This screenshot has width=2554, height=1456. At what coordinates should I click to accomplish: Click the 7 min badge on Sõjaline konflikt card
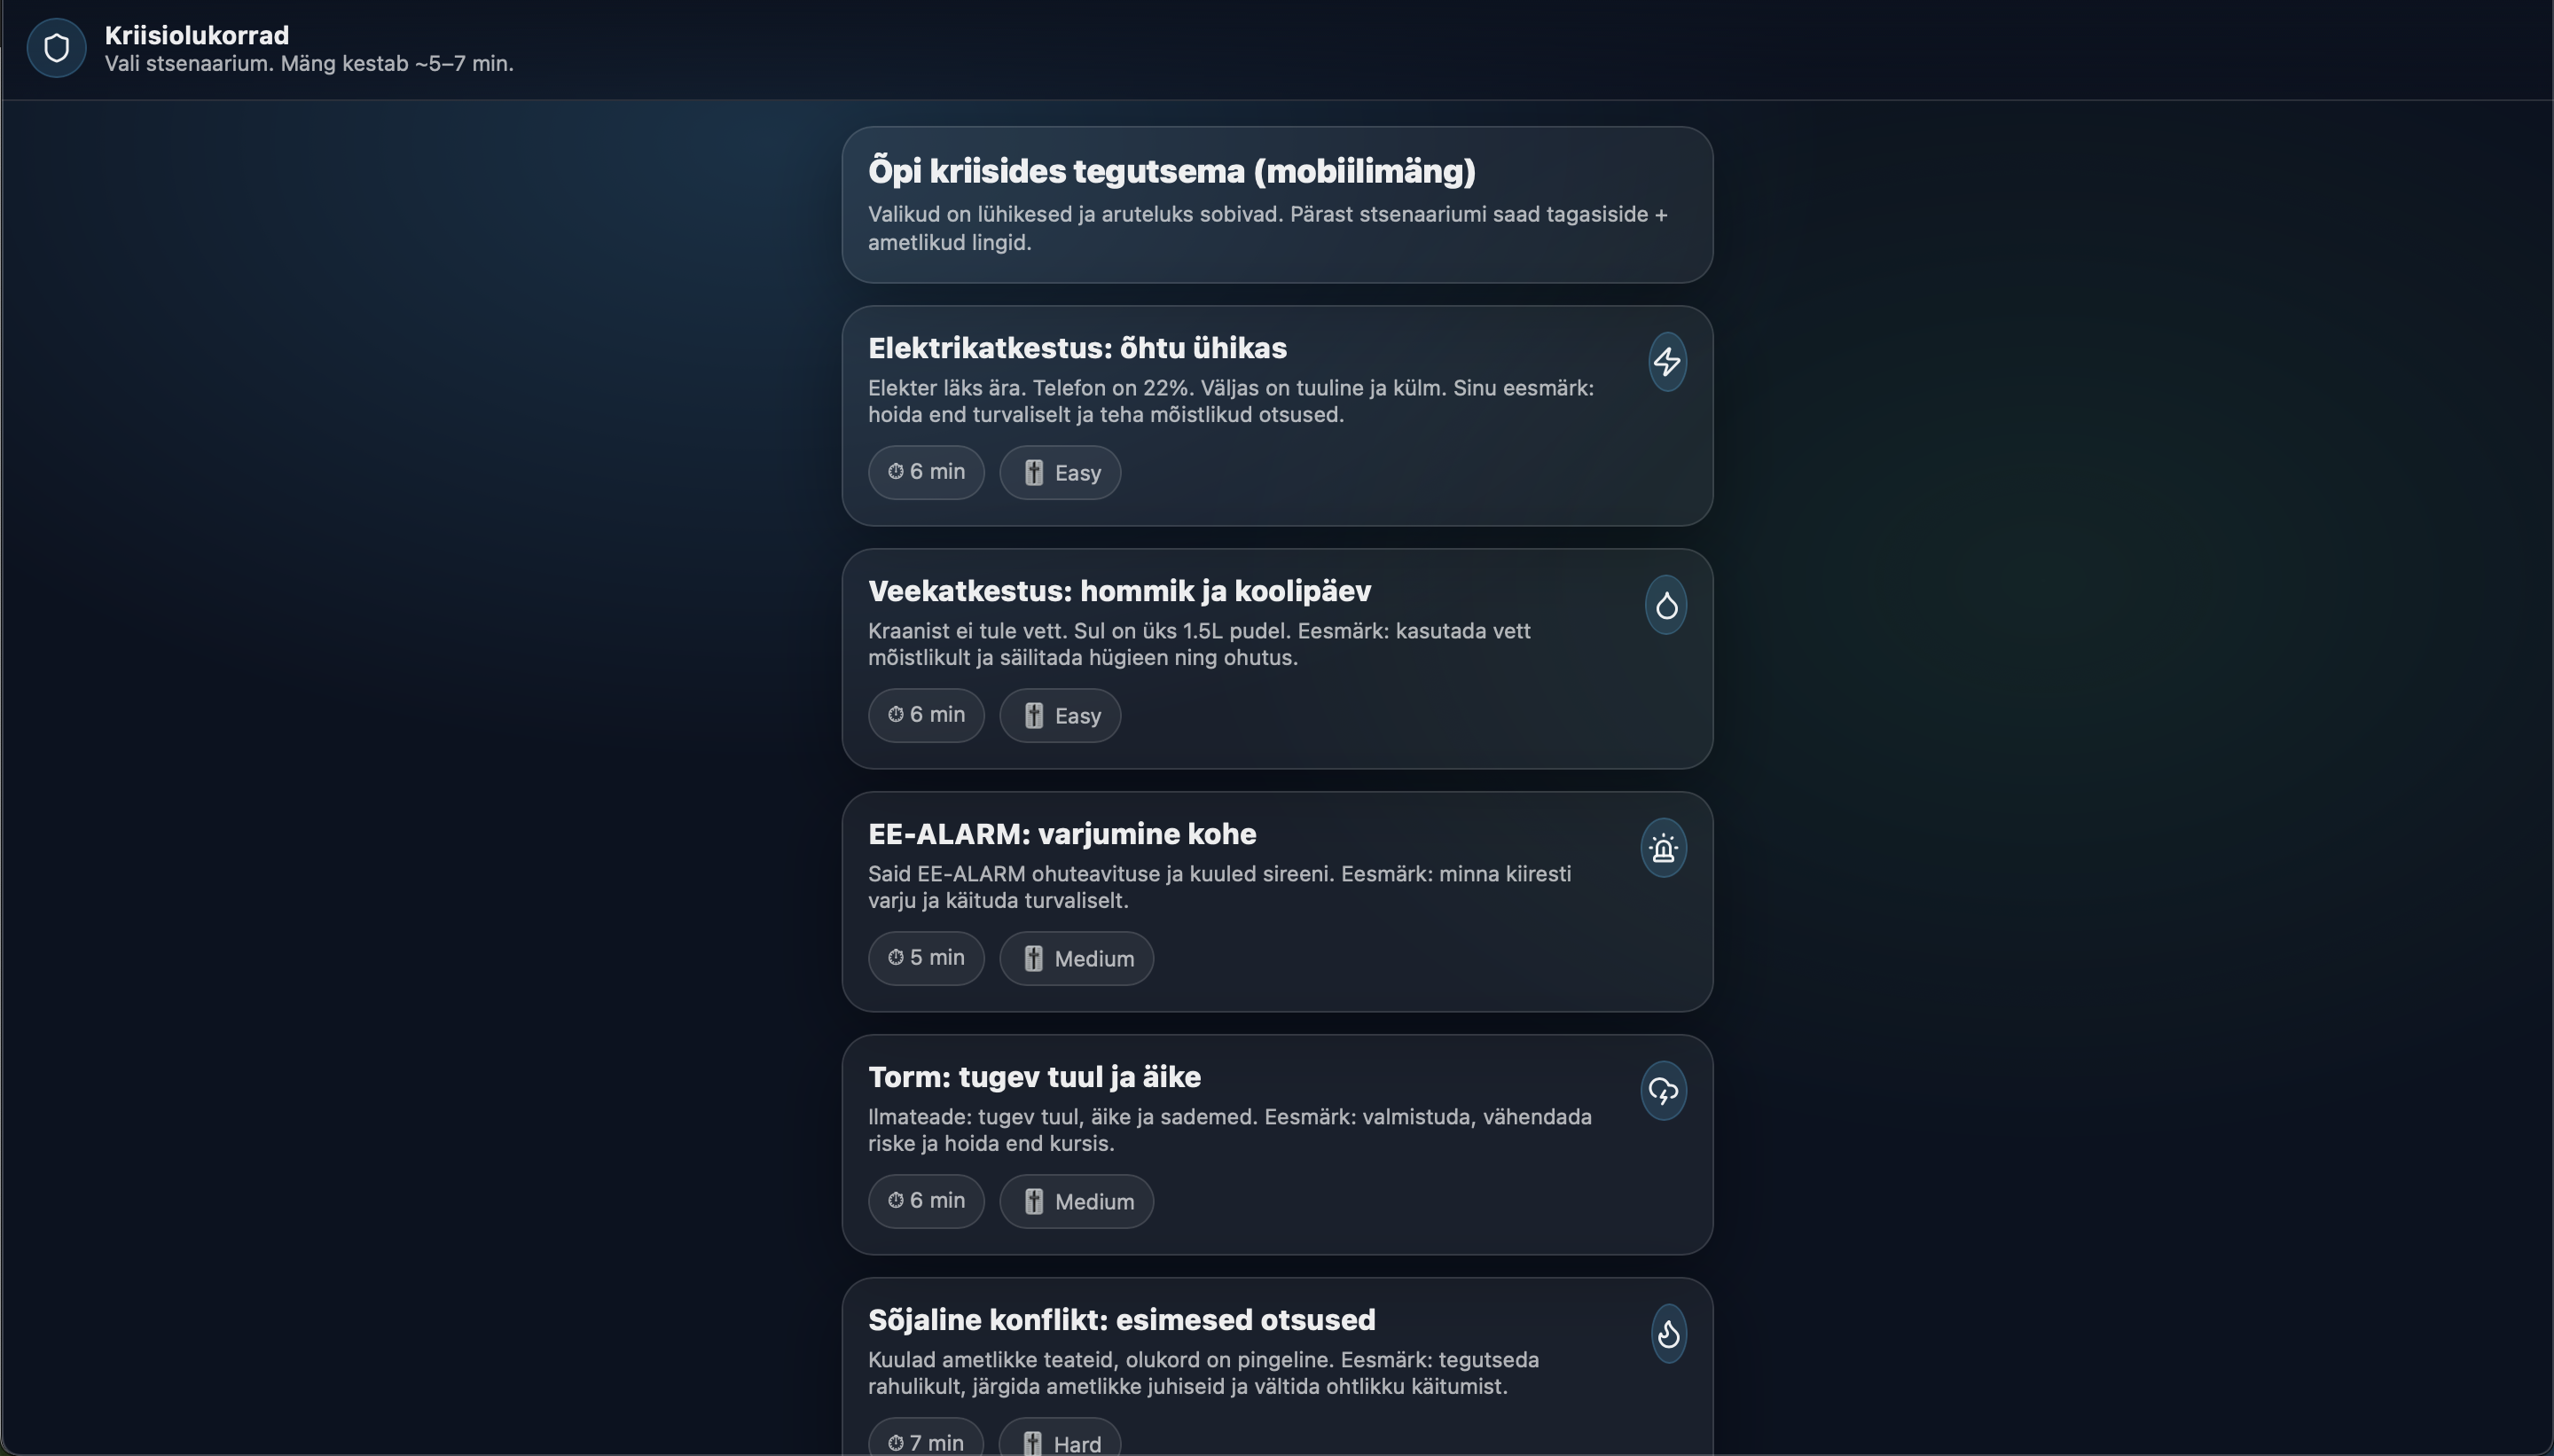925,1444
